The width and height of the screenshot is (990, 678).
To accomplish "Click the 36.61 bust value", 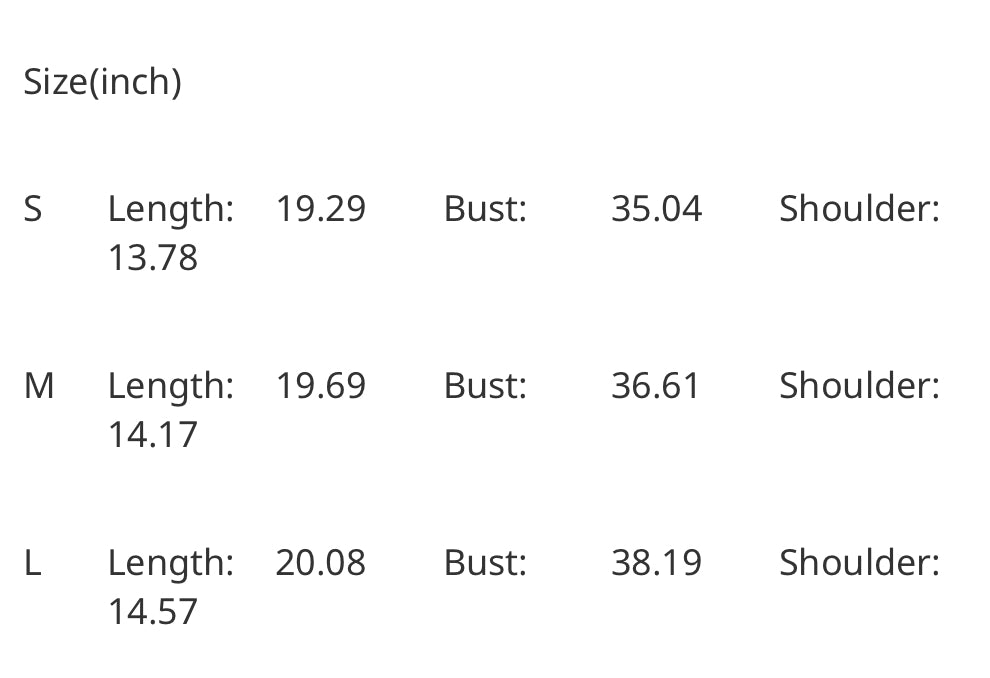I will point(656,386).
